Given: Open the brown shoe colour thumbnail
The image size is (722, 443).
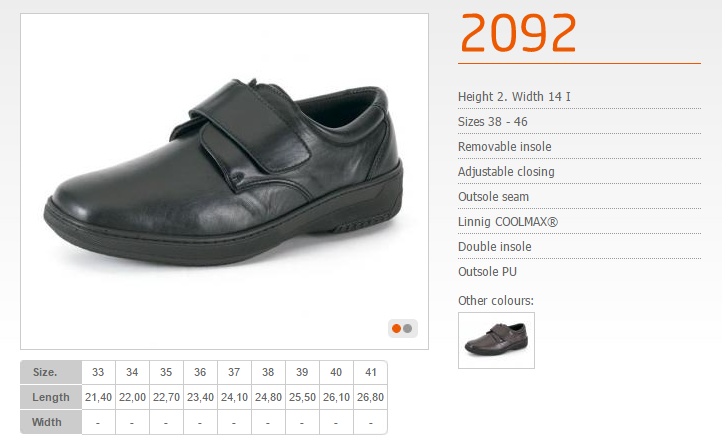Looking at the screenshot, I should (x=496, y=340).
